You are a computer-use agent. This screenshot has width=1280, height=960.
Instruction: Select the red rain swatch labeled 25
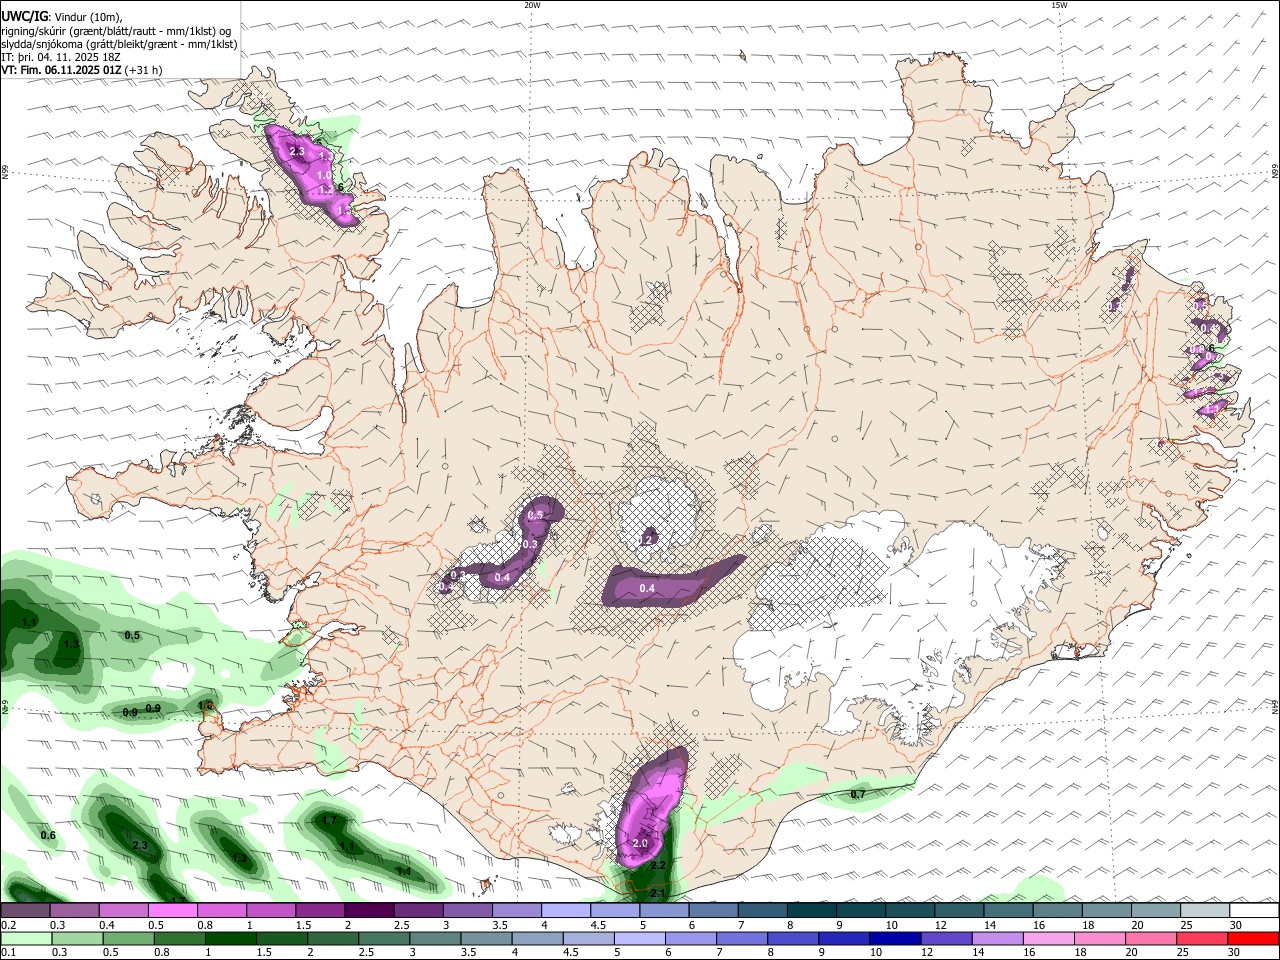1202,938
